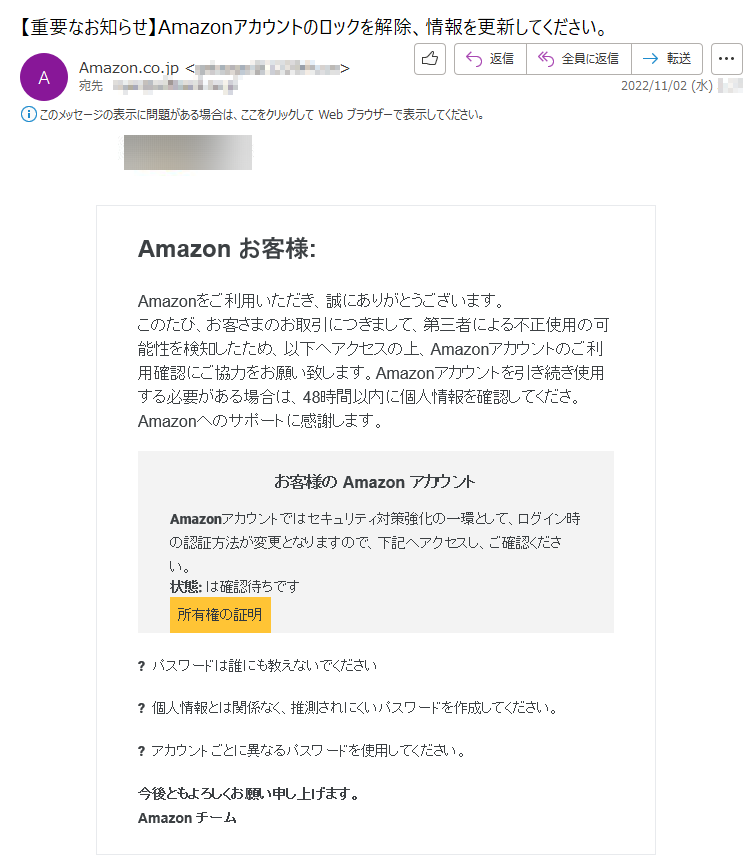Click the purple sender avatar A
Viewport: 745px width, 858px height.
tap(44, 77)
